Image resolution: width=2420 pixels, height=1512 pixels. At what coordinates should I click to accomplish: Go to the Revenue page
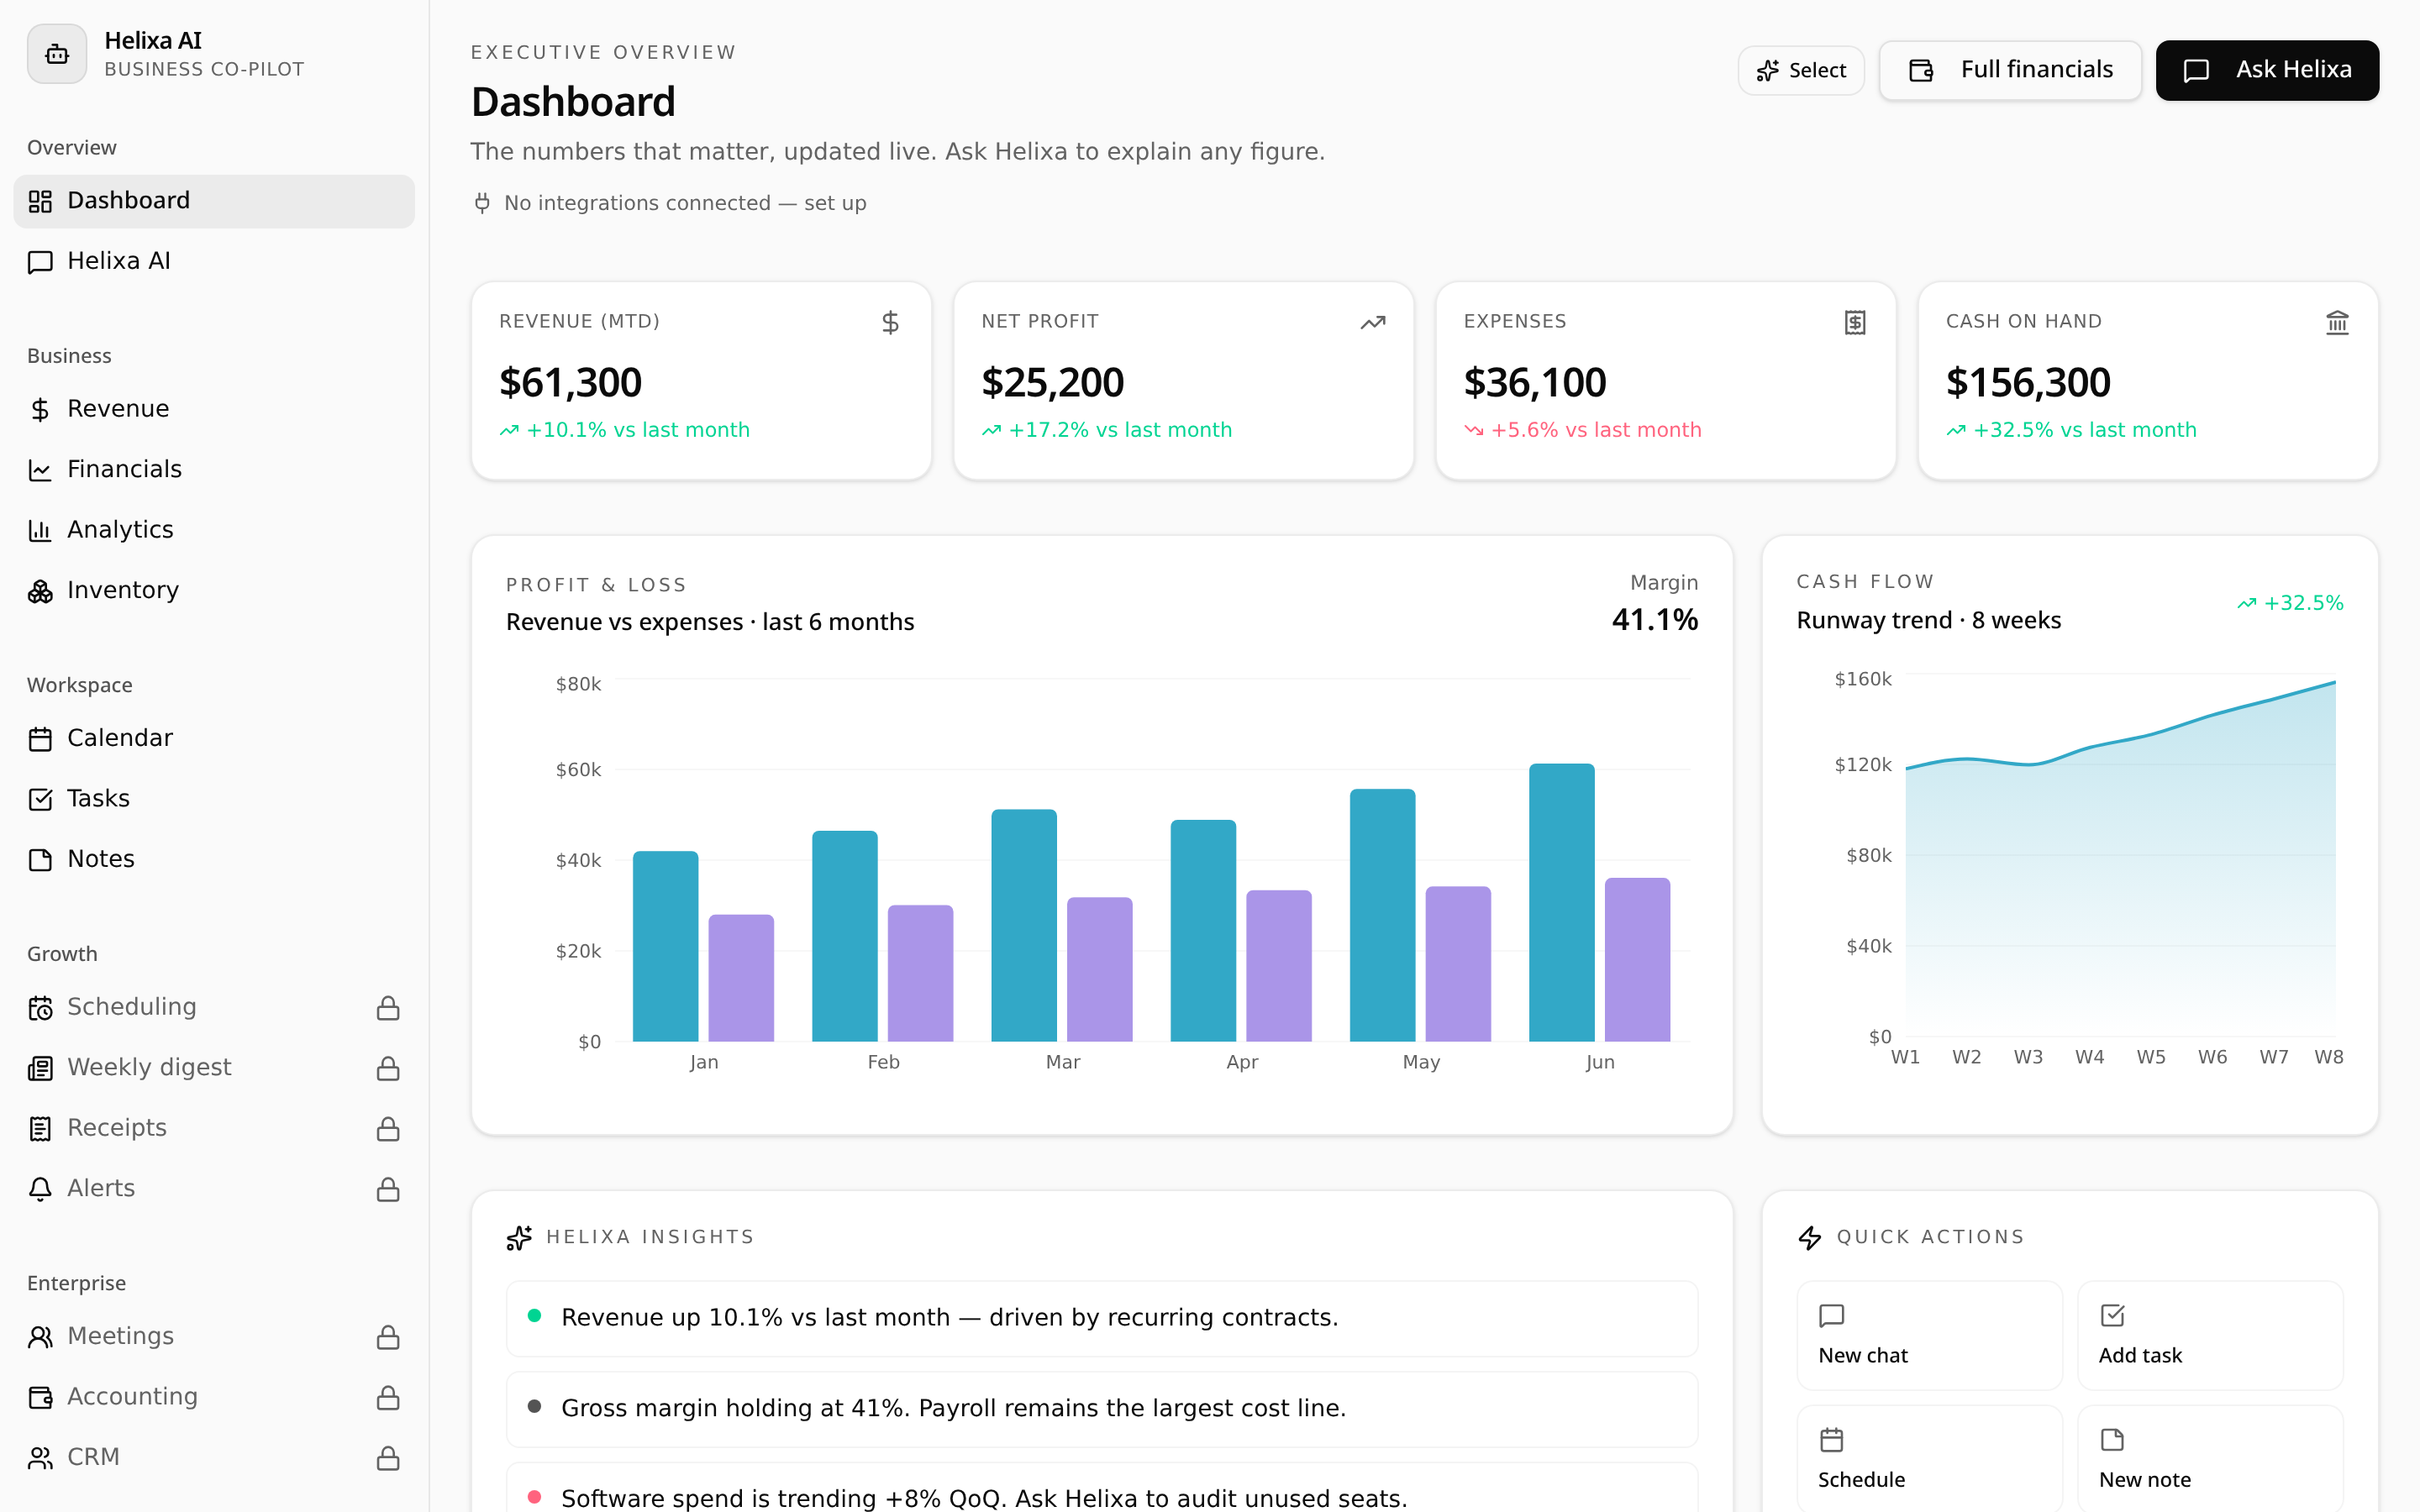pos(214,409)
